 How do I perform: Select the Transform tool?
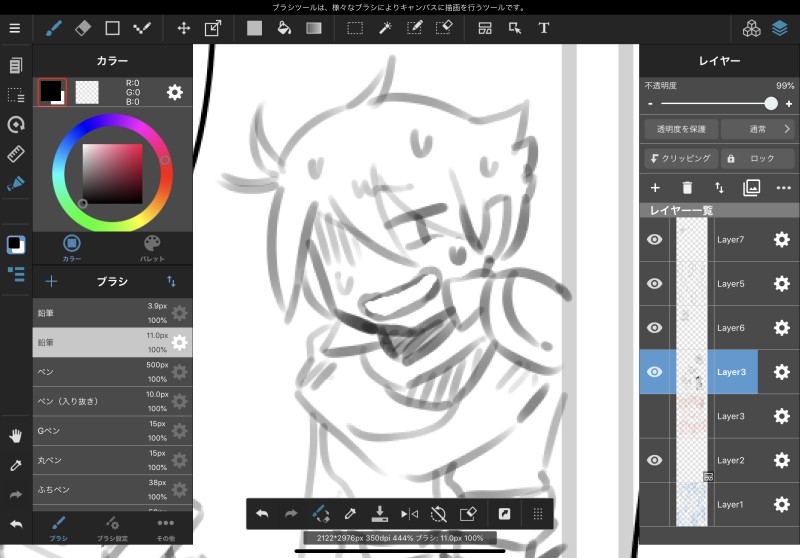(x=213, y=28)
